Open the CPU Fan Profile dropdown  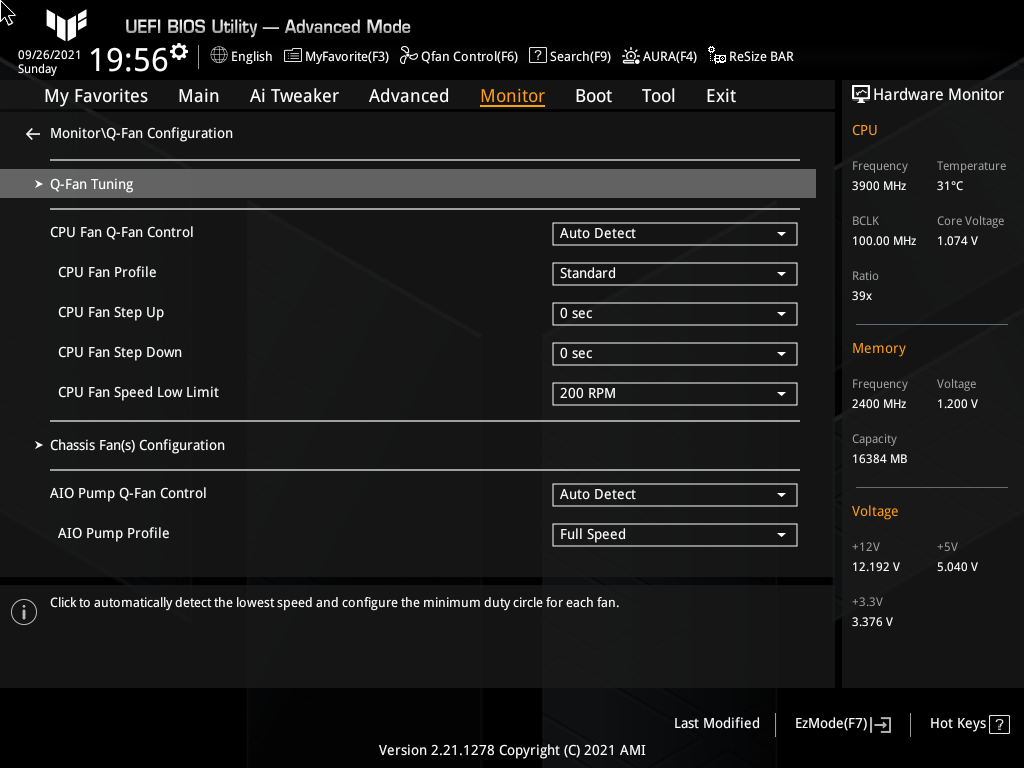tap(674, 273)
